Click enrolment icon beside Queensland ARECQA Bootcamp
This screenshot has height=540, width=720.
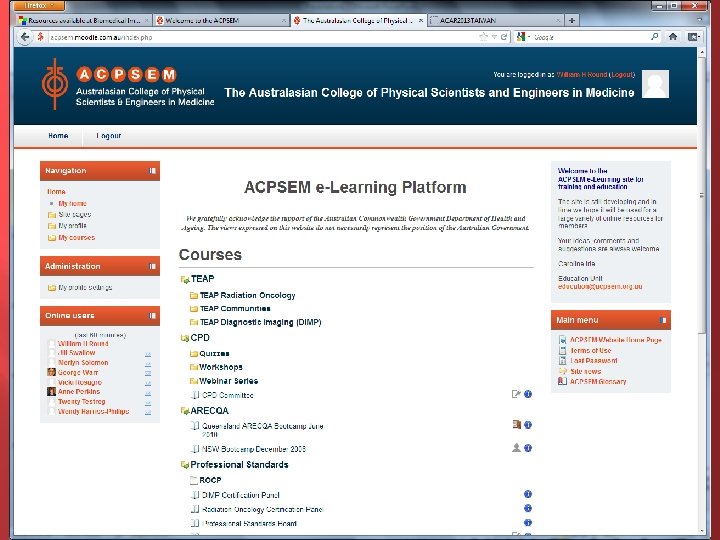coord(517,425)
